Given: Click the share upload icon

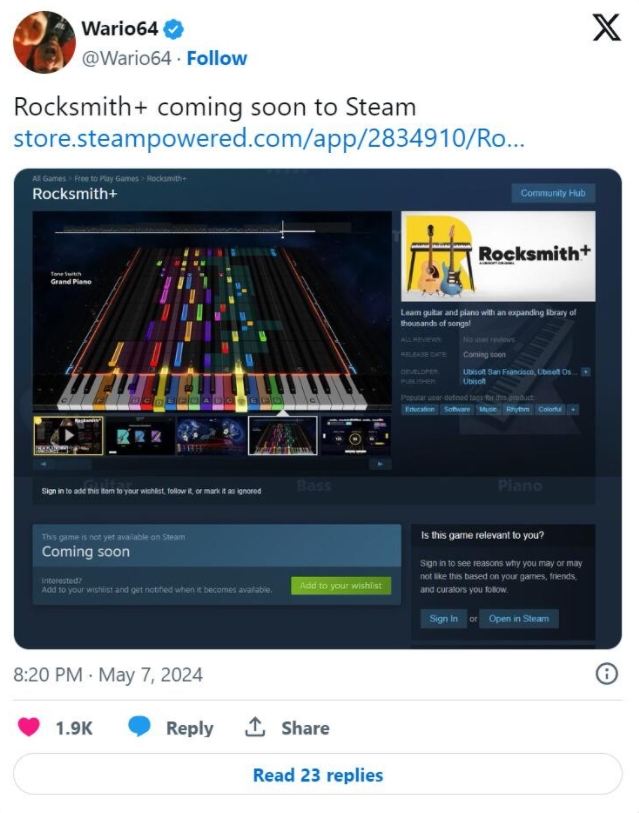Looking at the screenshot, I should tap(255, 727).
